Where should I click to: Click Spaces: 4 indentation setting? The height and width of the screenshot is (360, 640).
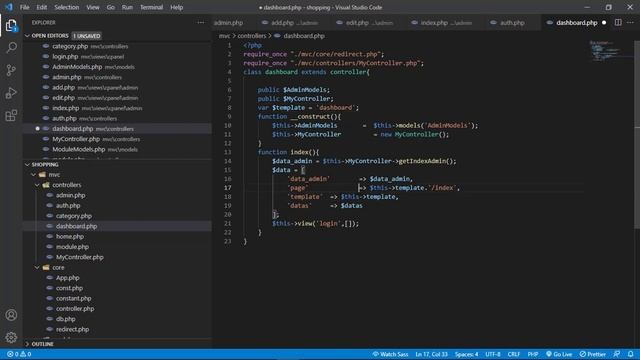click(x=467, y=354)
